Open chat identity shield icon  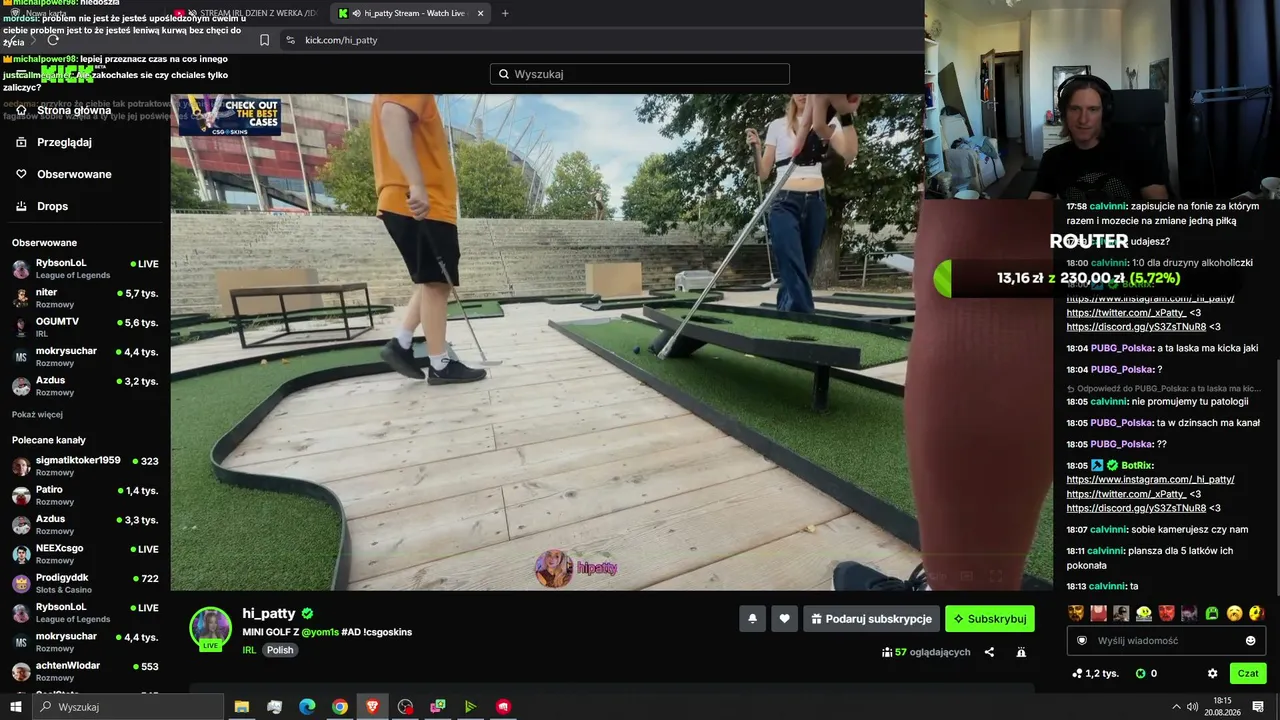(1081, 641)
